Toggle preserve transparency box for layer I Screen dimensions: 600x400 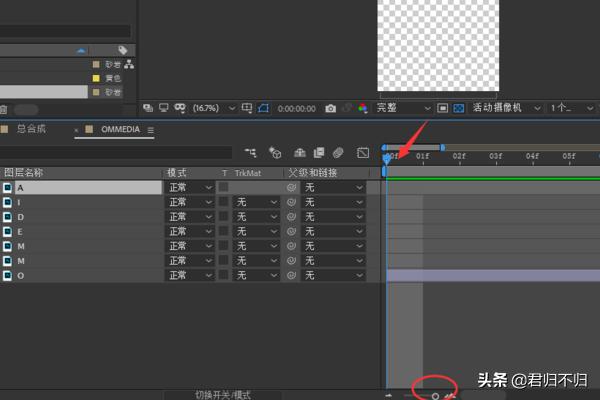point(223,202)
